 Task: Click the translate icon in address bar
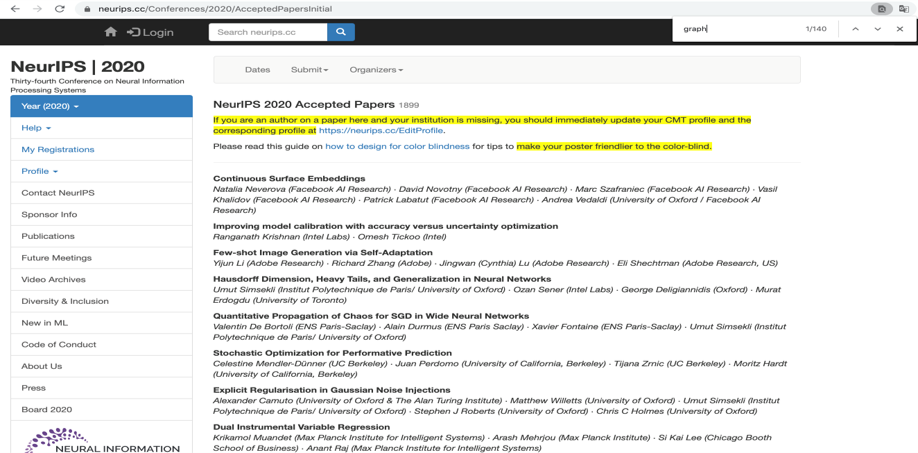click(903, 9)
